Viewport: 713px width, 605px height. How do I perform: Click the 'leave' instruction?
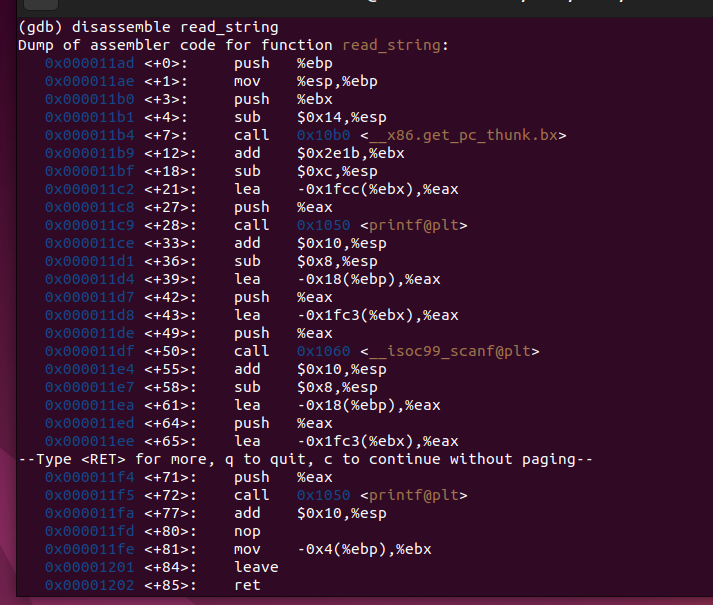pyautogui.click(x=256, y=567)
